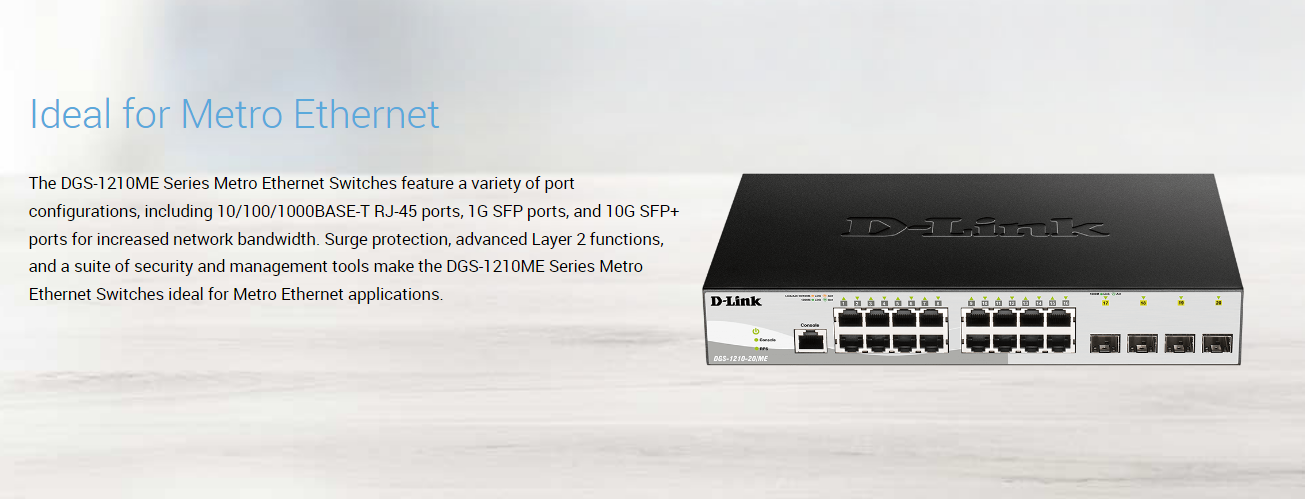Viewport: 1305px width, 499px height.
Task: Click the yellow port 17 number label
Action: (1105, 303)
